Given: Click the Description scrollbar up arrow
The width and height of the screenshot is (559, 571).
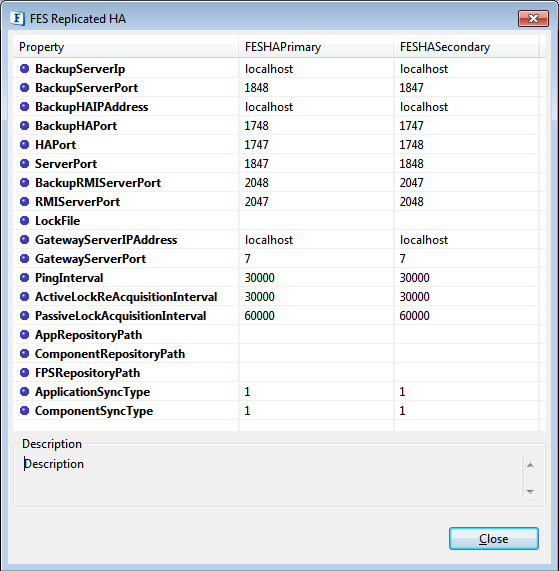Looking at the screenshot, I should pos(530,465).
